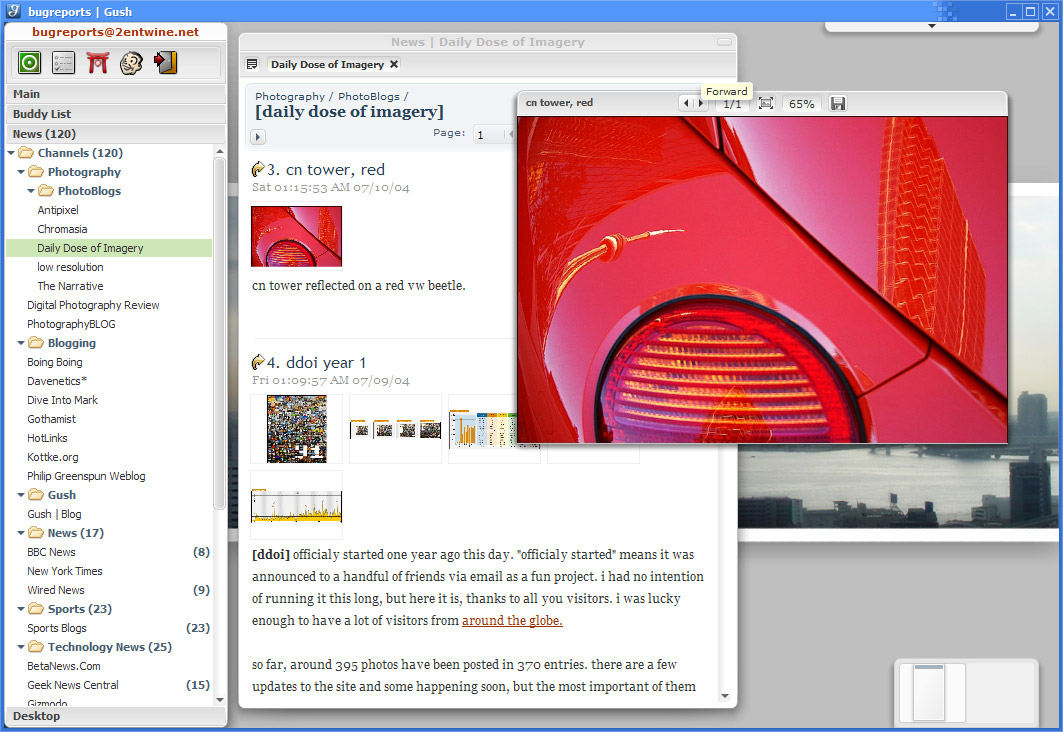The width and height of the screenshot is (1063, 732).
Task: Click the yellow arrow icon beside ddoi year 1
Action: click(258, 363)
